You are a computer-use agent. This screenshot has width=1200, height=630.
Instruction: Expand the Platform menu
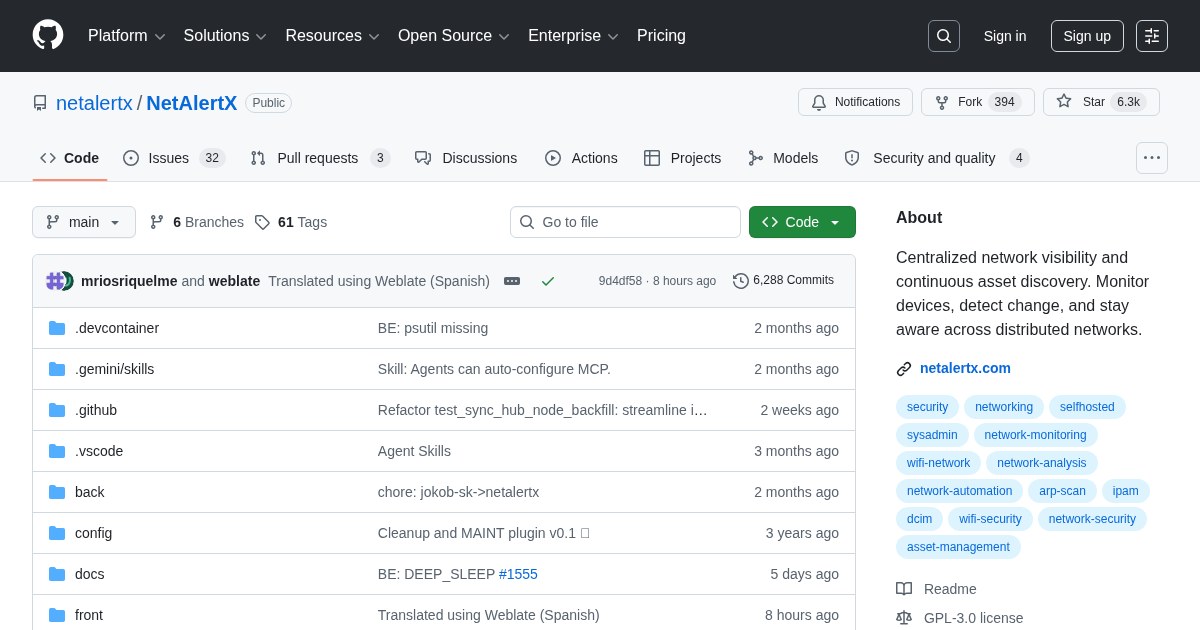[x=127, y=36]
